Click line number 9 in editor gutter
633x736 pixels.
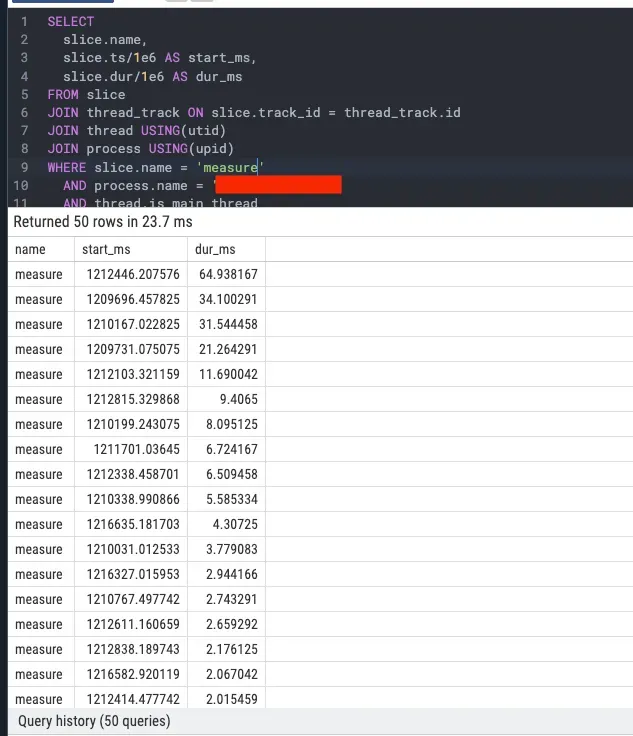tap(24, 168)
